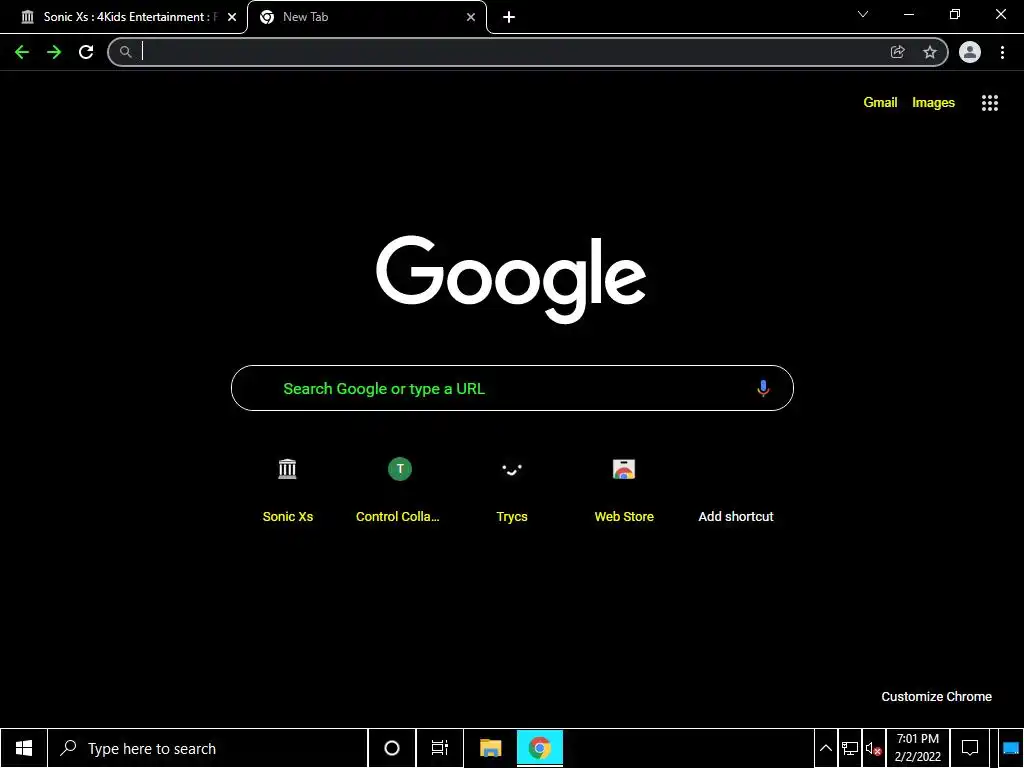Screen dimensions: 1024x768
Task: Click the Google logo
Action: [511, 280]
